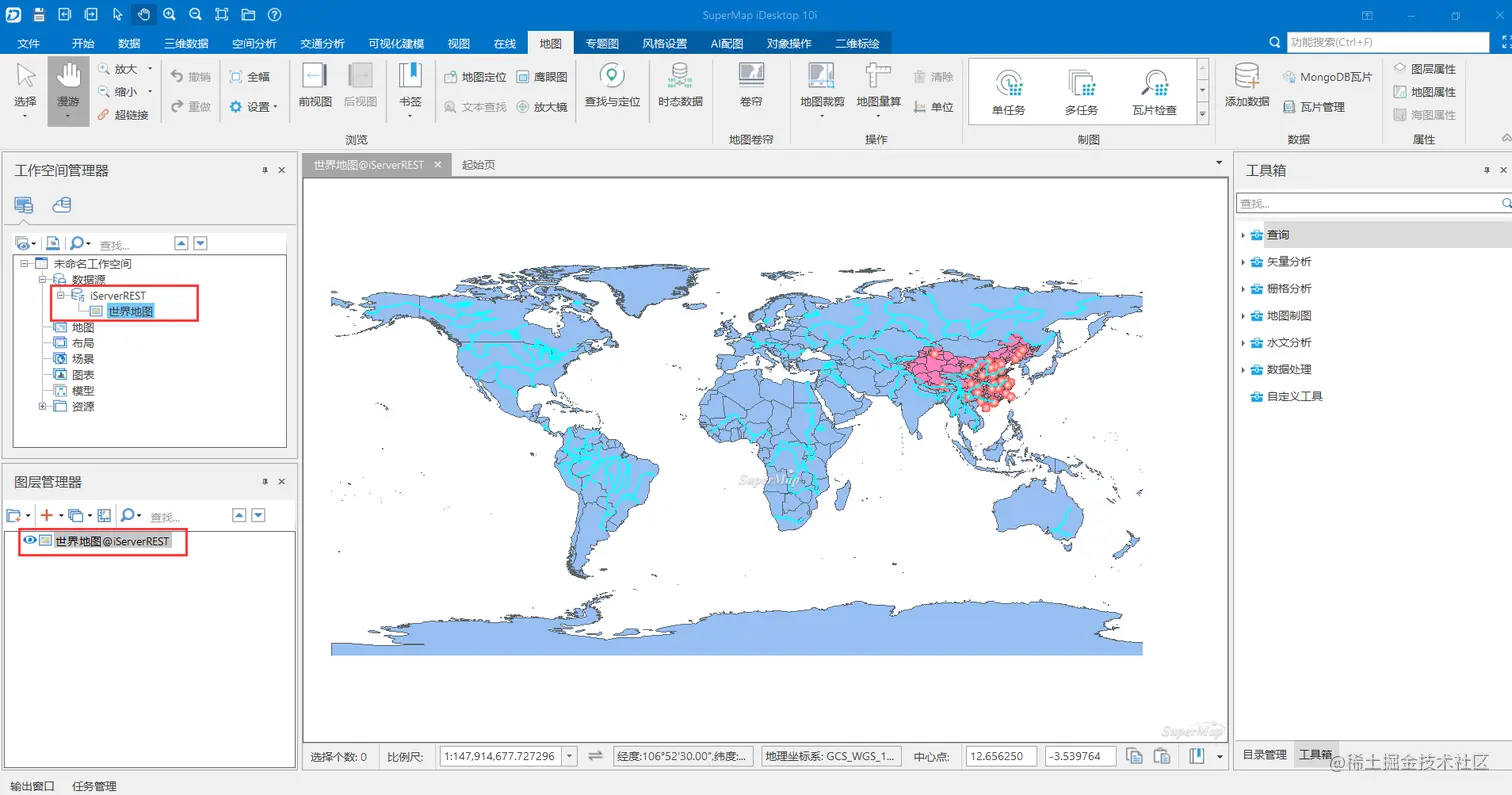This screenshot has height=795, width=1512.
Task: Open the 任务管理 panel
Action: coord(95,786)
